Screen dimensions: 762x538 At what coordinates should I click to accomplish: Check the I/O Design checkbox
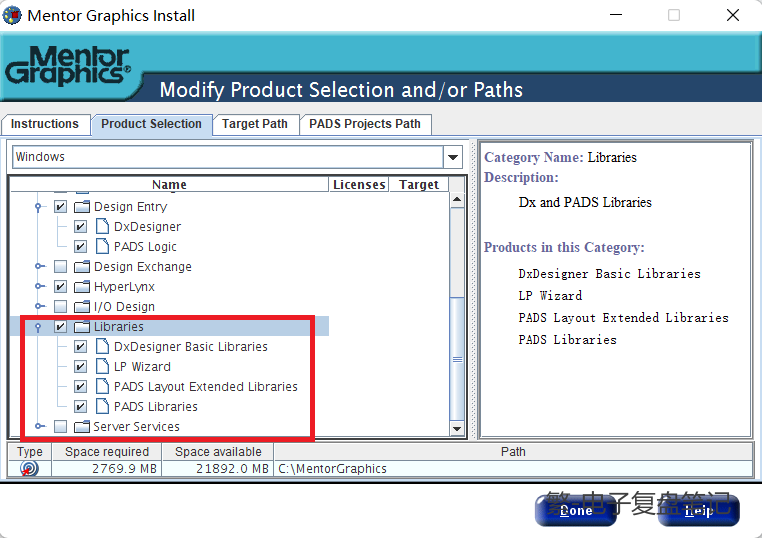[x=60, y=307]
